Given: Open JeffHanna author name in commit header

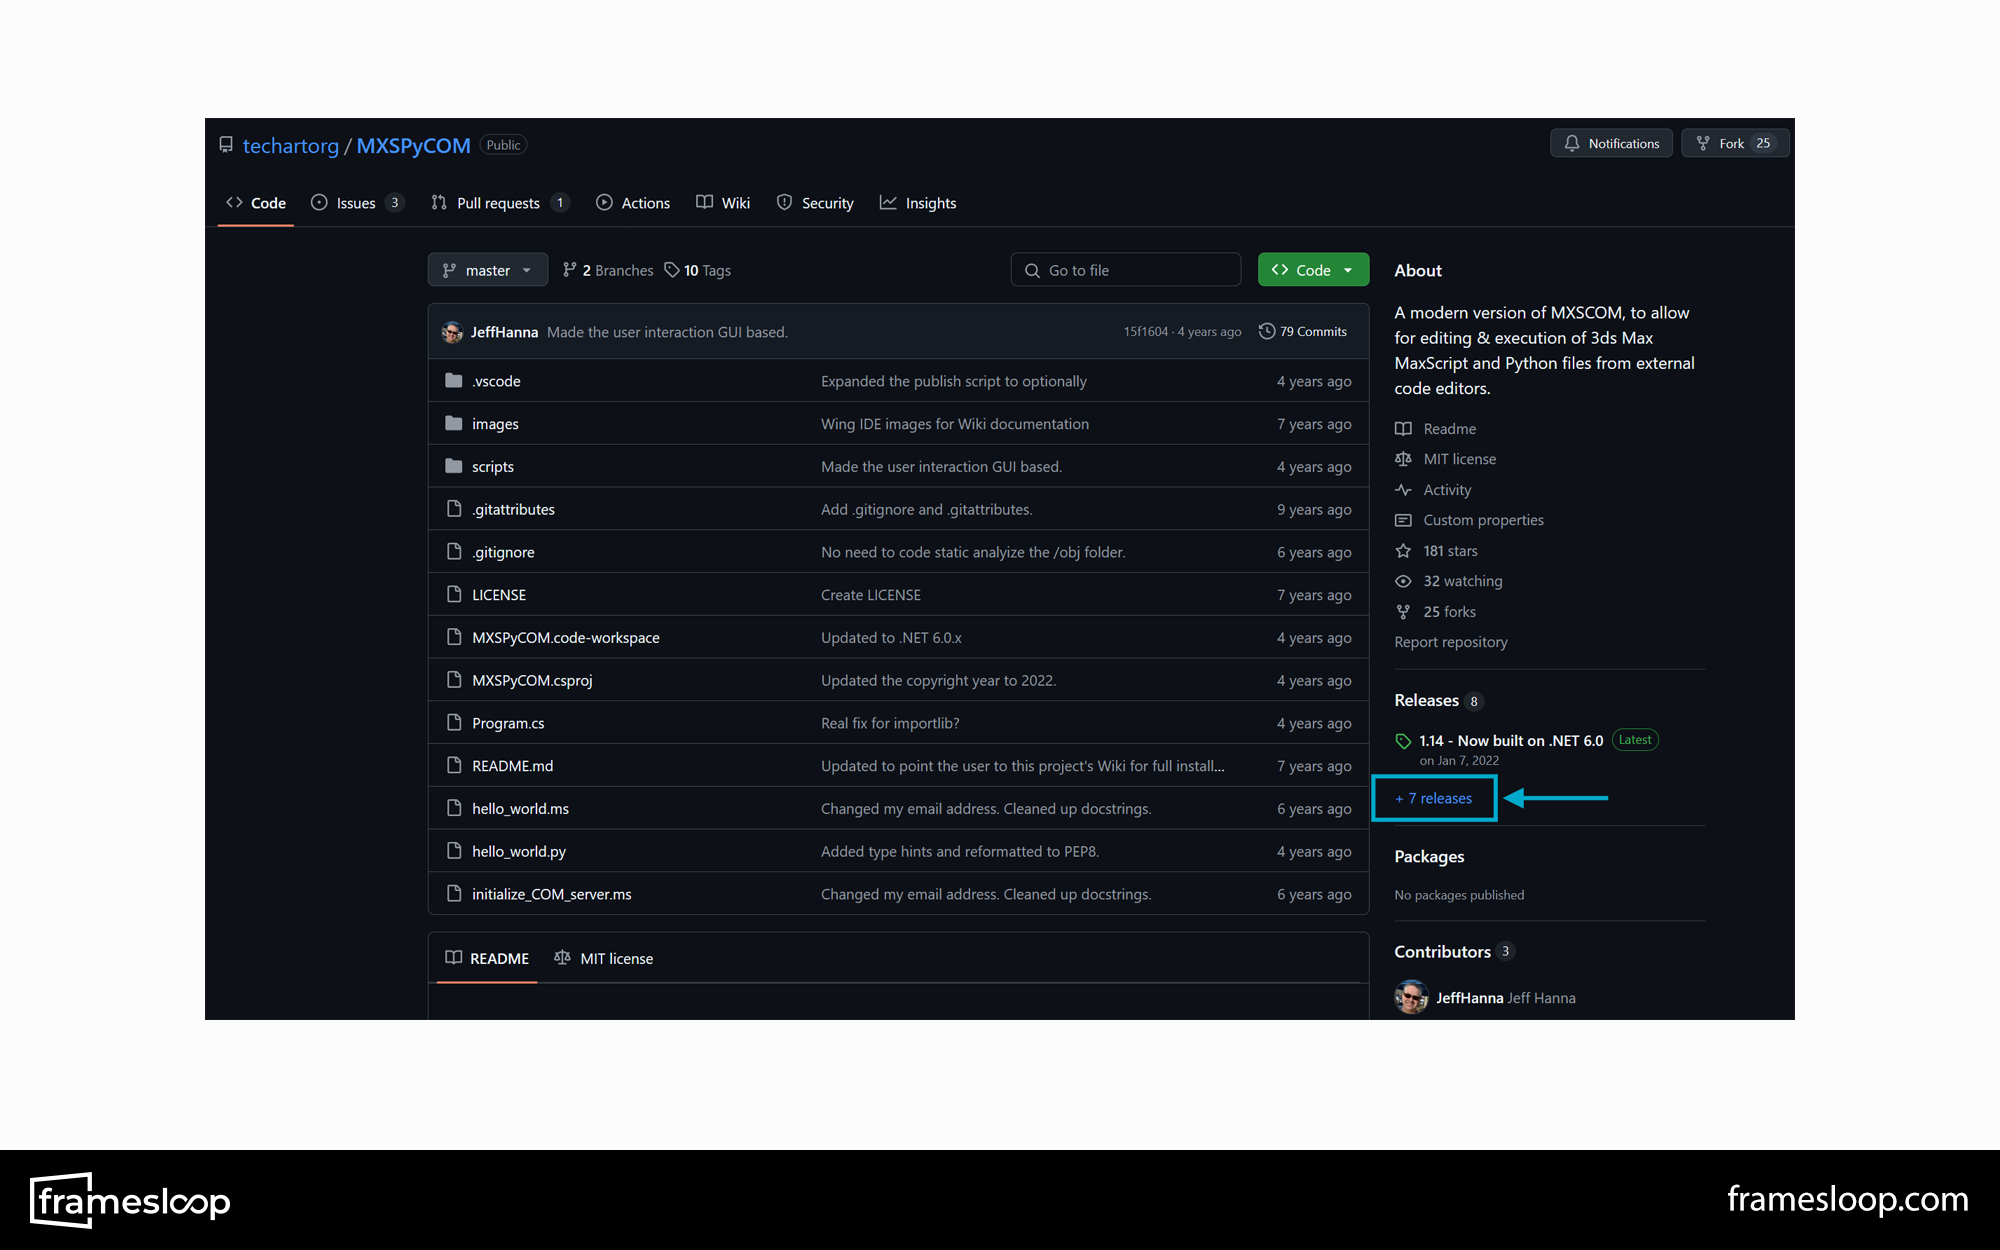Looking at the screenshot, I should point(504,332).
